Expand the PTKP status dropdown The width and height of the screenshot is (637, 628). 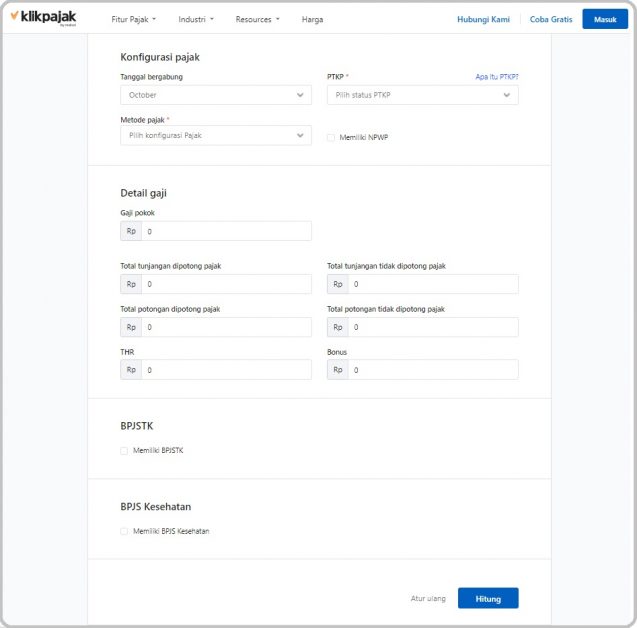[422, 95]
